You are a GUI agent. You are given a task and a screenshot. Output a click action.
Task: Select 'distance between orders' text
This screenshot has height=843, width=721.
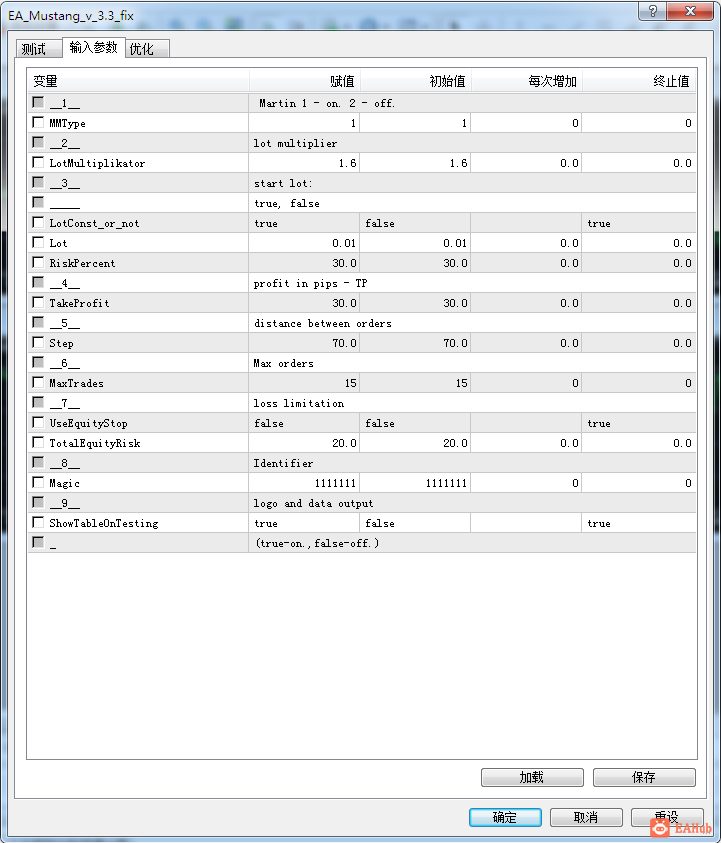pyautogui.click(x=323, y=323)
